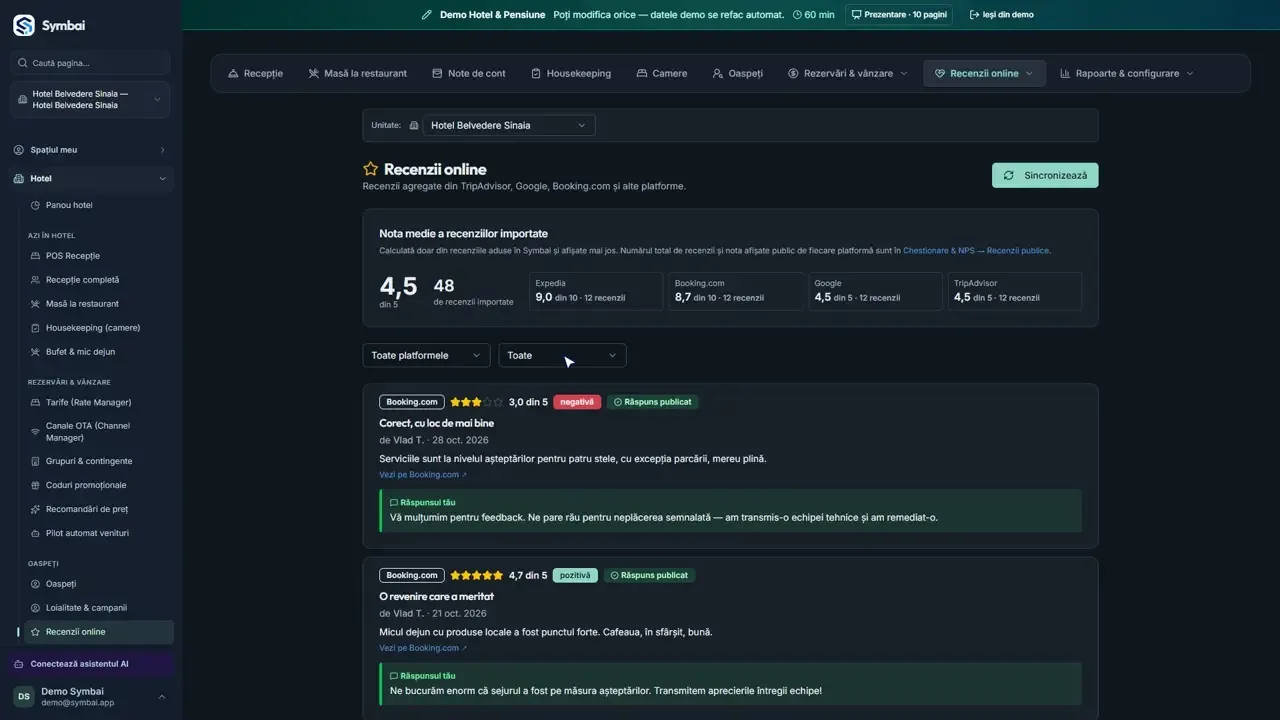1280x720 pixels.
Task: Open Vezi pe Booking.com link under Vlad T. 28 oct.
Action: [423, 475]
